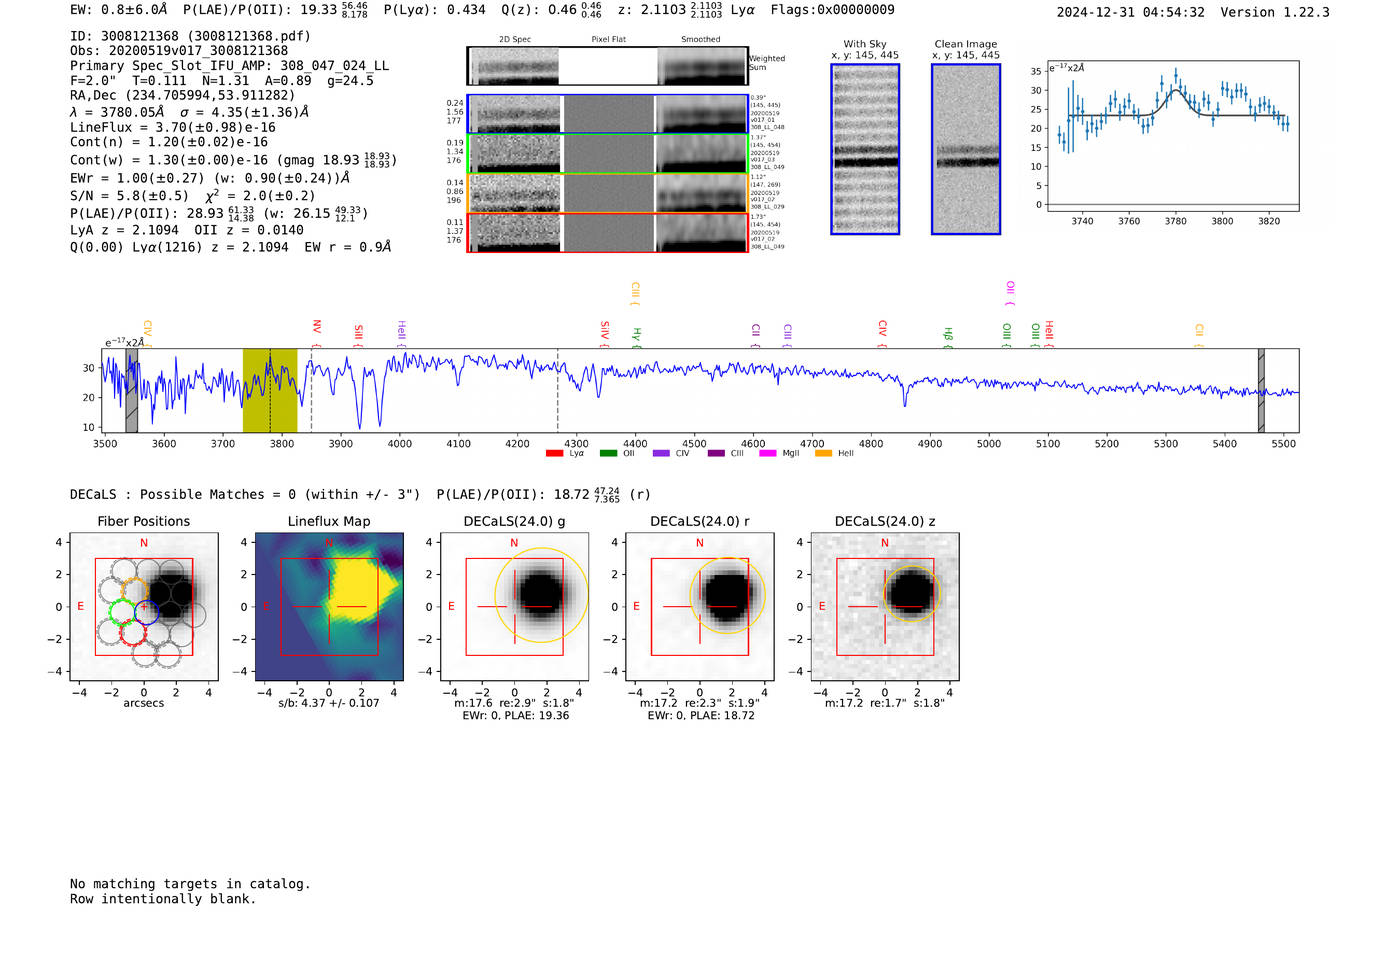Image resolution: width=1400 pixels, height=953 pixels.
Task: Click the hatched gray band near 5460
Action: tap(1261, 391)
